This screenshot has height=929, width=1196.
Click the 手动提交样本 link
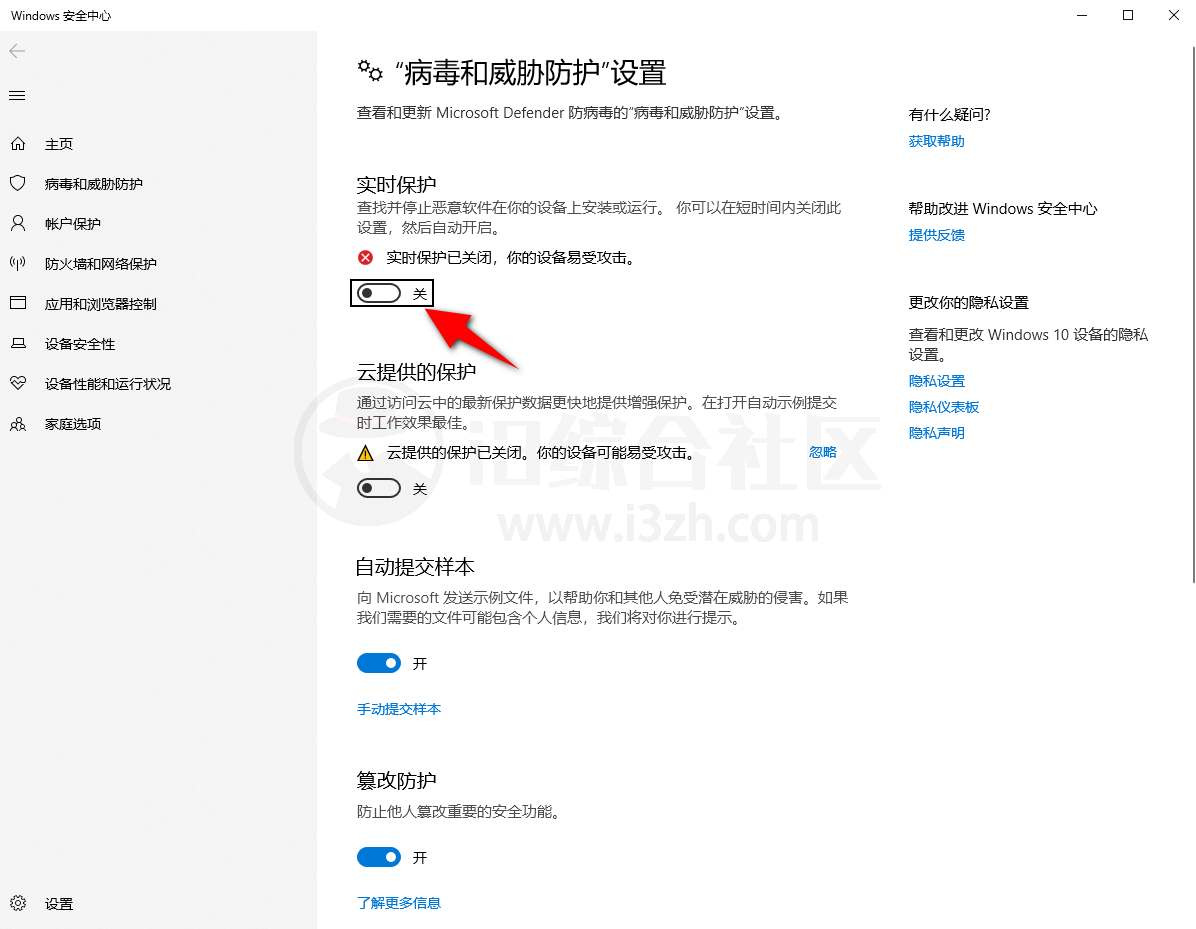pos(399,709)
